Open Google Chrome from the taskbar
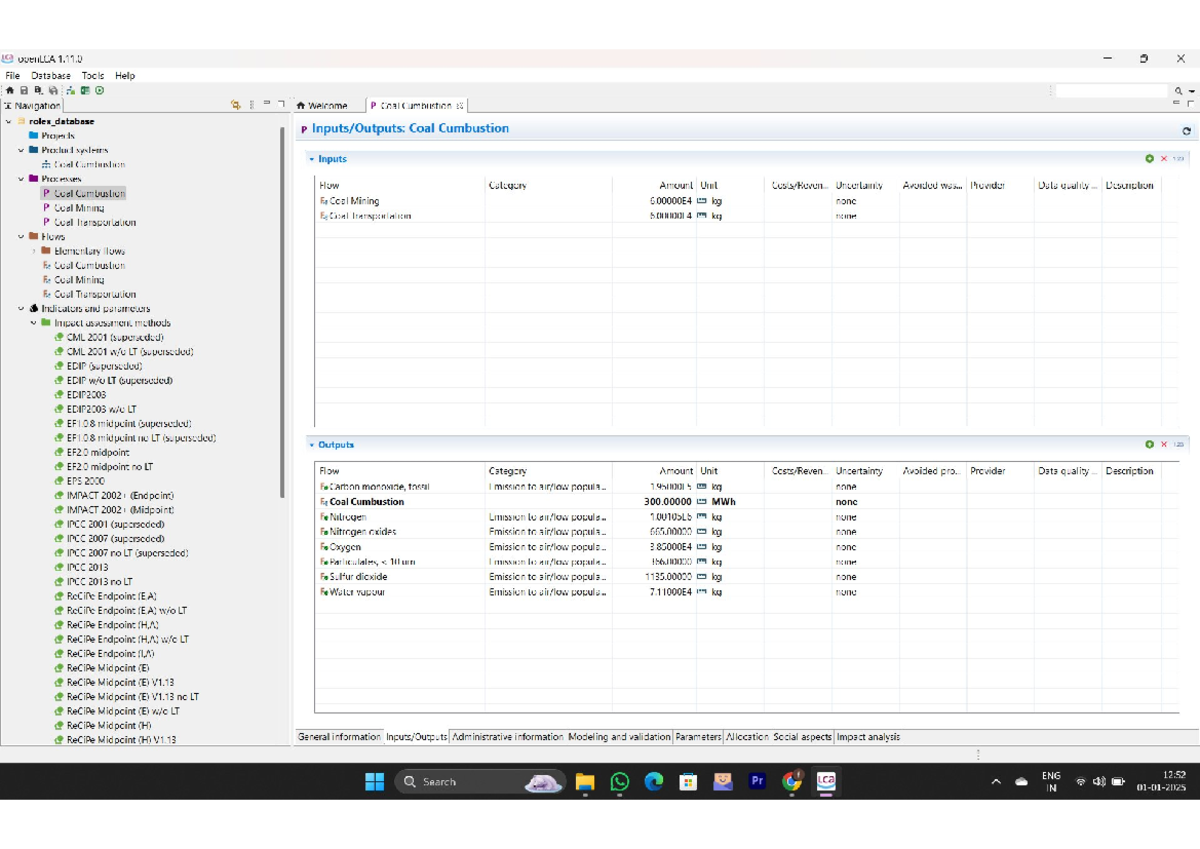 tap(792, 782)
